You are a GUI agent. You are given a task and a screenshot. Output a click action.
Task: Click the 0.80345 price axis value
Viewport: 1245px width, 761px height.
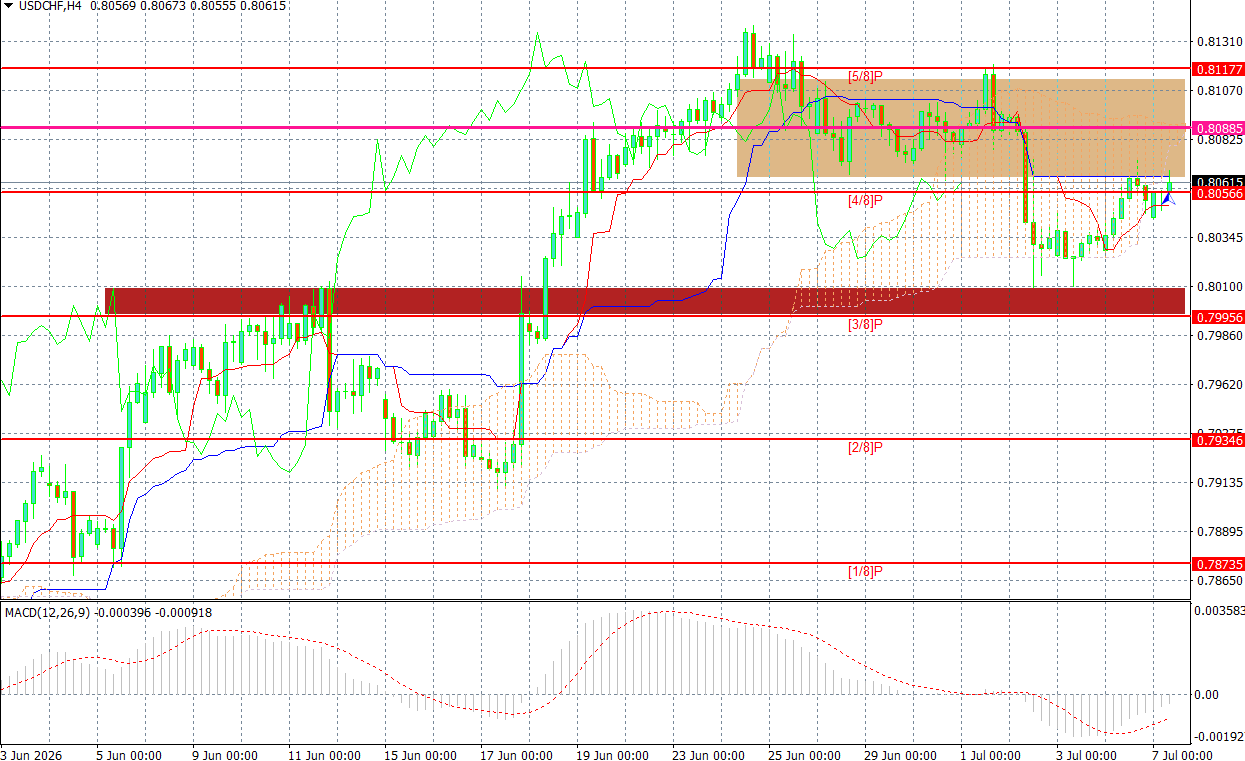pyautogui.click(x=1219, y=238)
